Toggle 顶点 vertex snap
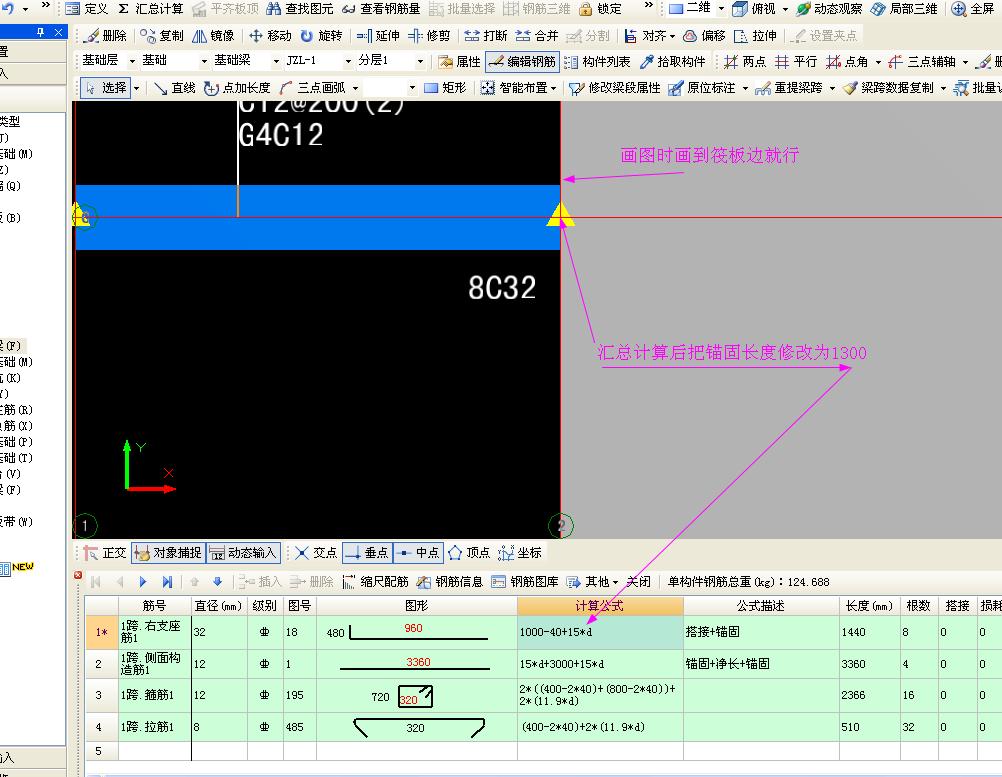1002x777 pixels. coord(468,553)
